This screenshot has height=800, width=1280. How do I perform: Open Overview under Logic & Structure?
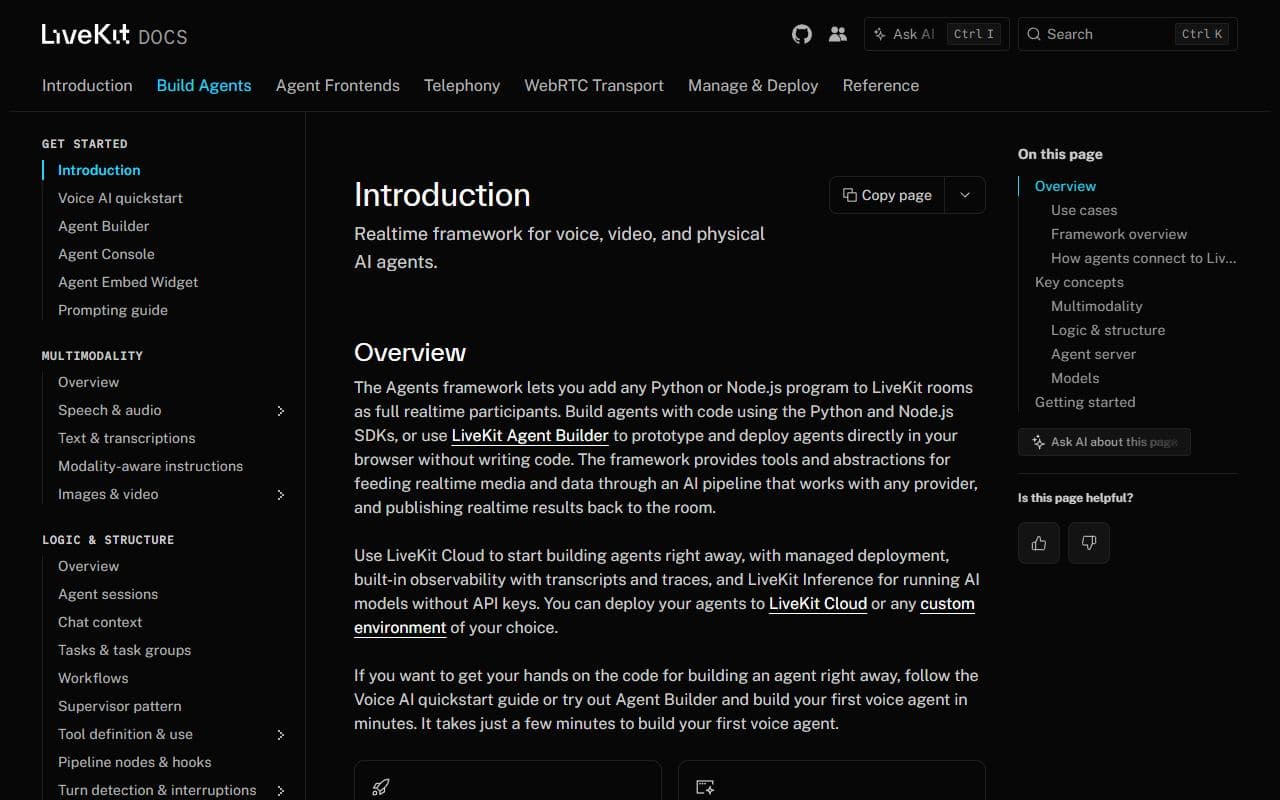pos(88,566)
